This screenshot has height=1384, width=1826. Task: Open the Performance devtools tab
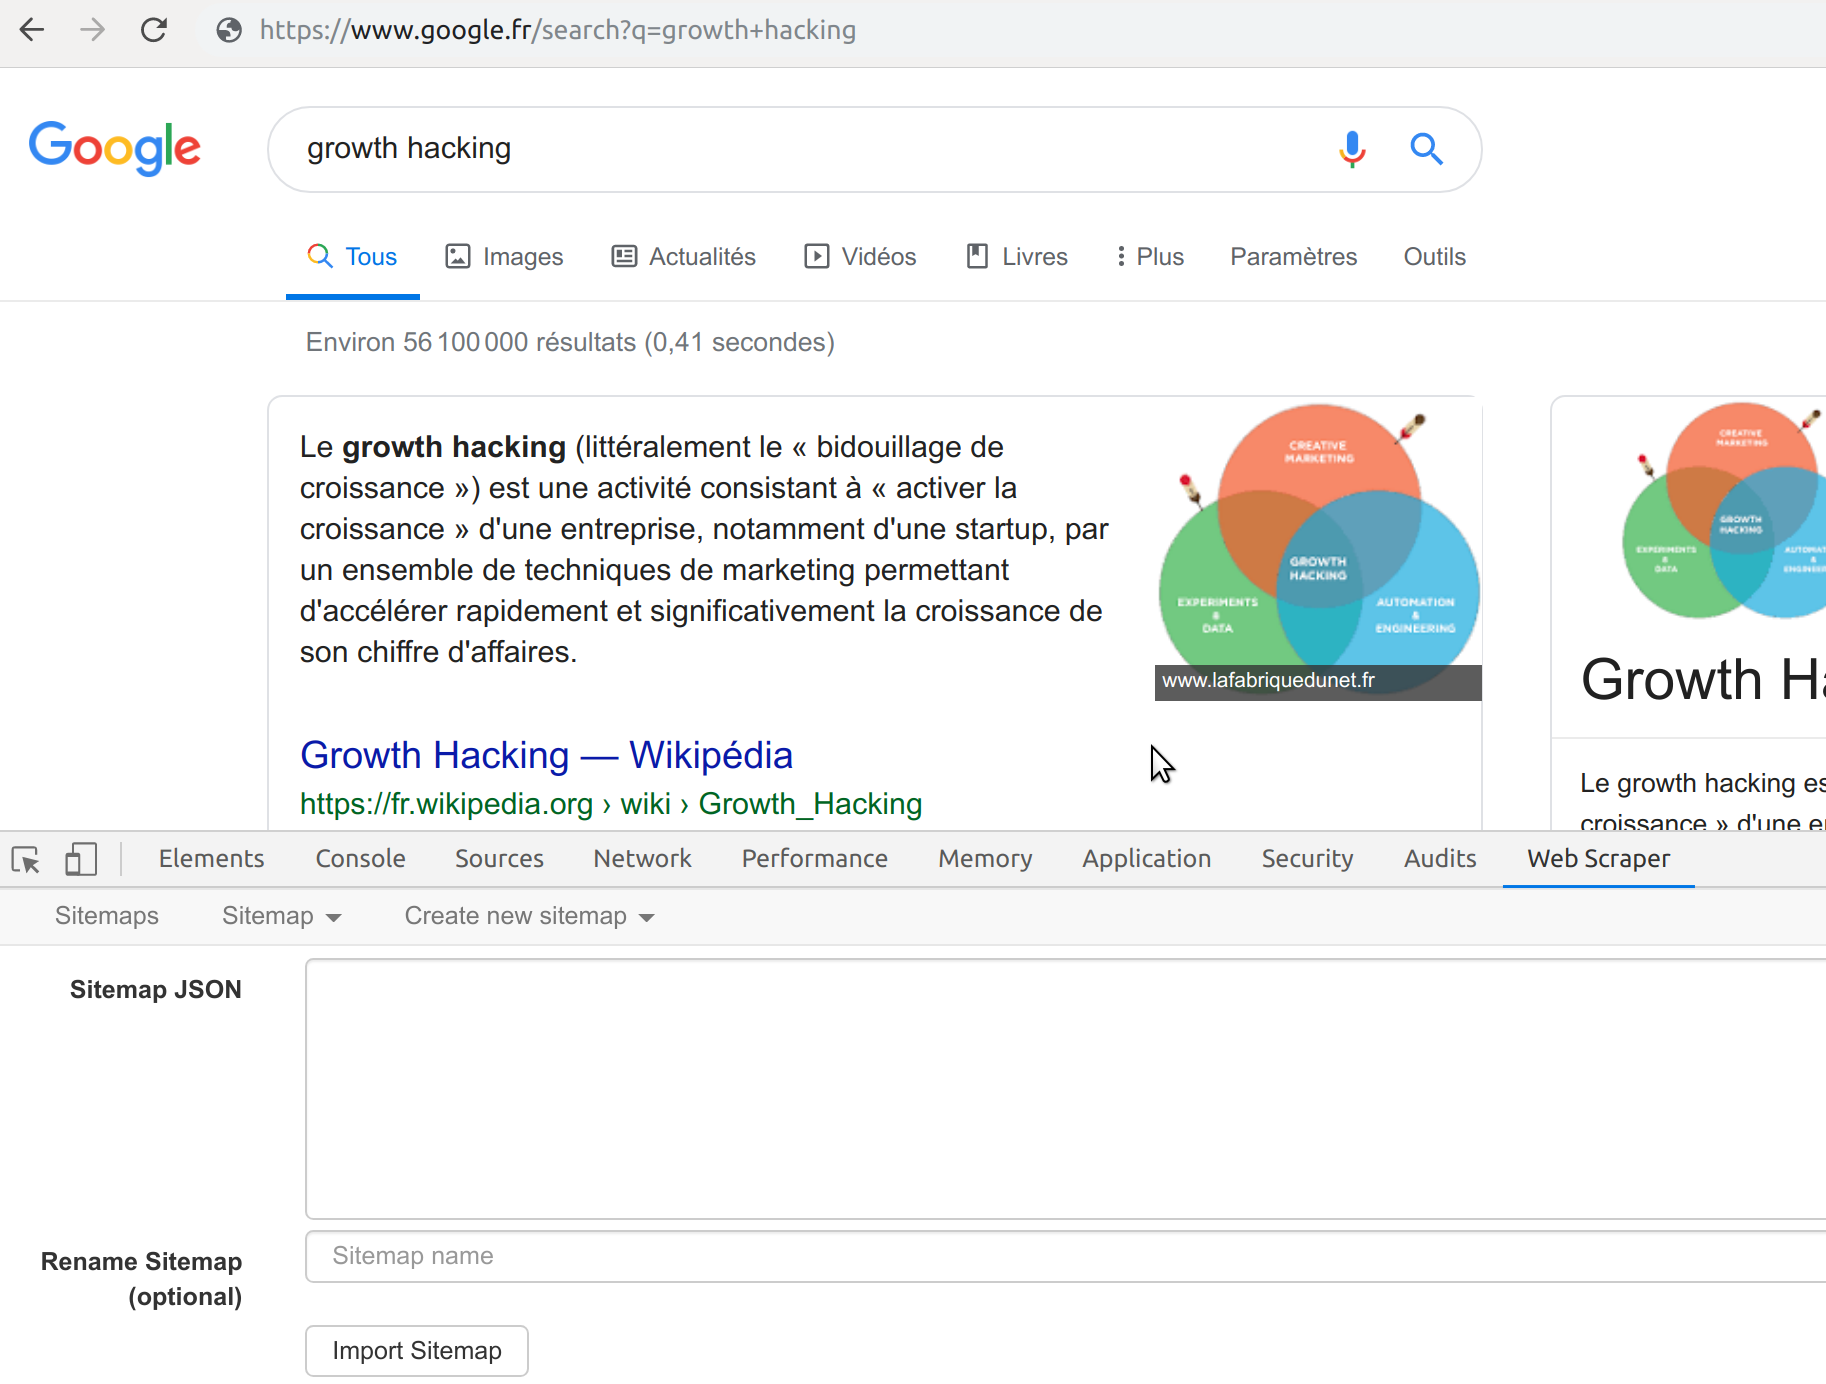click(814, 859)
